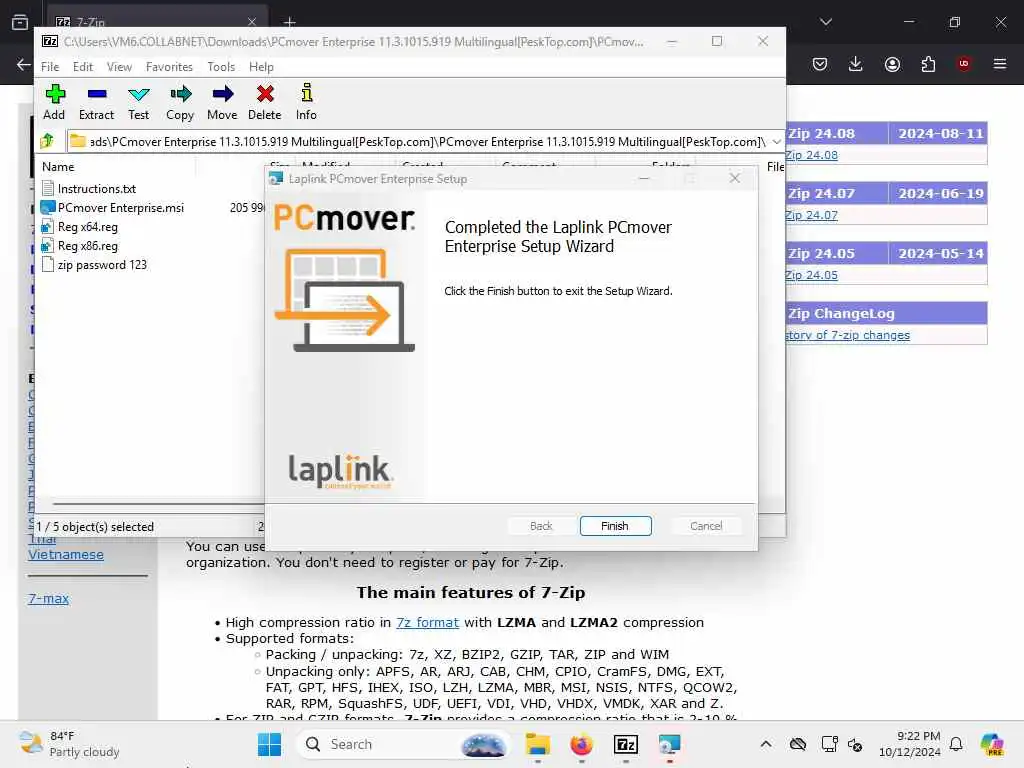Open the Copilot icon in taskbar

tap(992, 744)
